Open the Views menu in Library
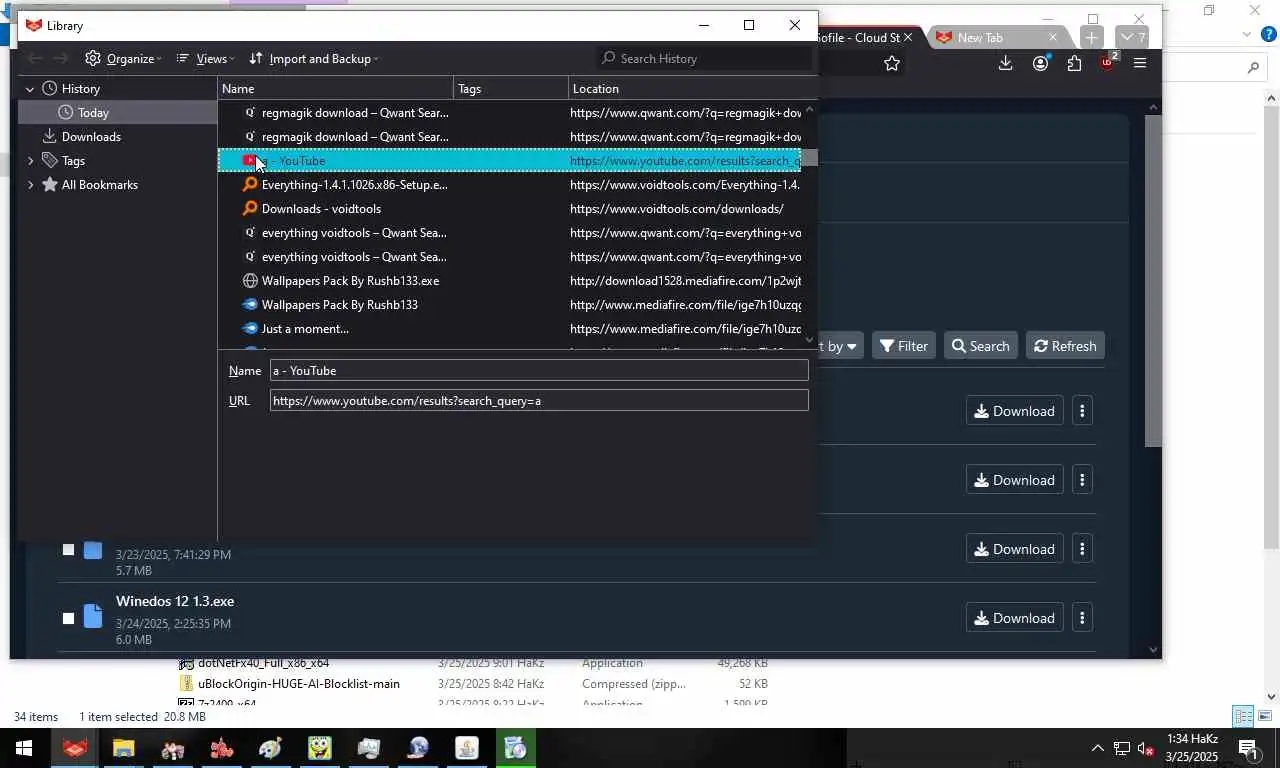Viewport: 1280px width, 768px height. tap(204, 59)
